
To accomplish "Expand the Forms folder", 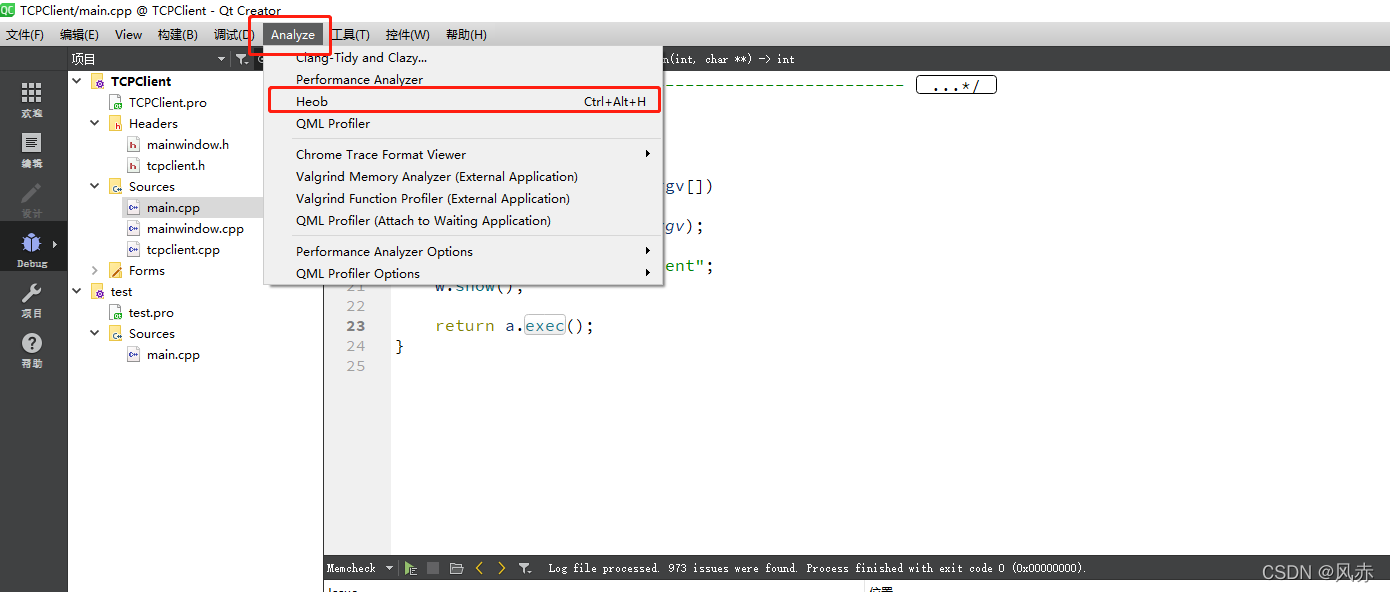I will point(95,270).
